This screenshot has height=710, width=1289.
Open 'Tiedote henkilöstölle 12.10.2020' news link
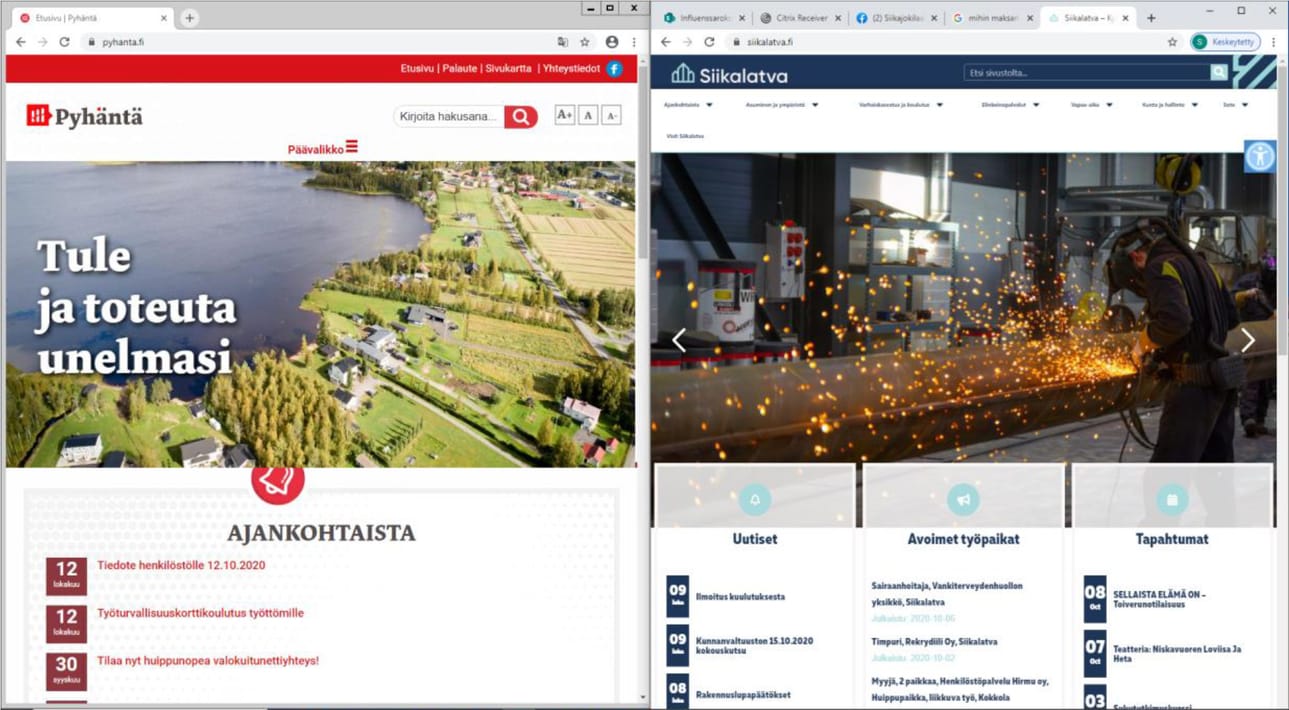[181, 565]
